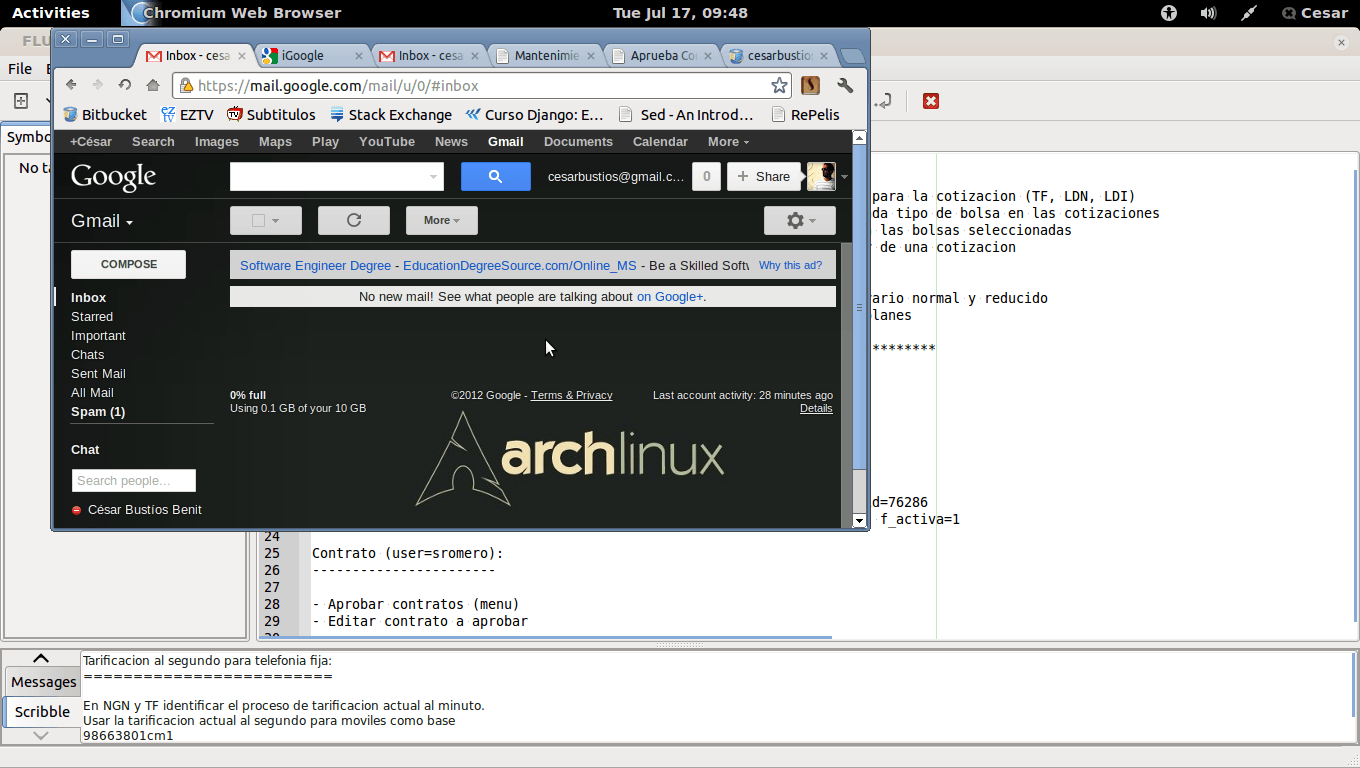Image resolution: width=1360 pixels, height=768 pixels.
Task: Reload the Gmail page in Chromium
Action: tap(125, 86)
